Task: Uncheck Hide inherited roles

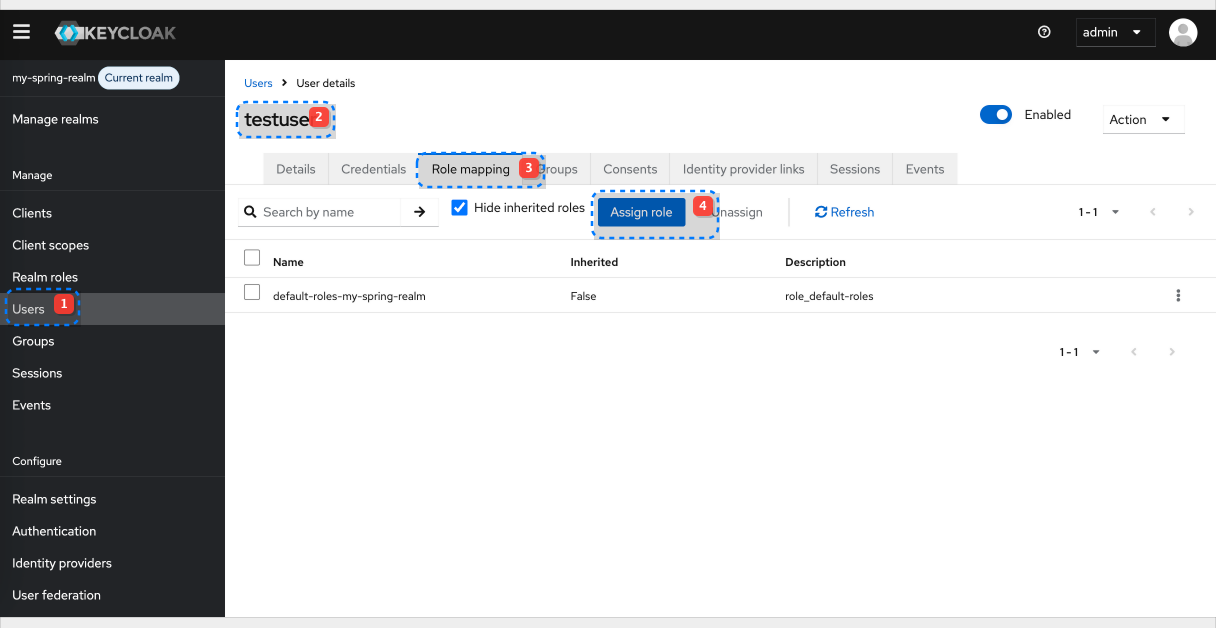Action: [x=459, y=207]
